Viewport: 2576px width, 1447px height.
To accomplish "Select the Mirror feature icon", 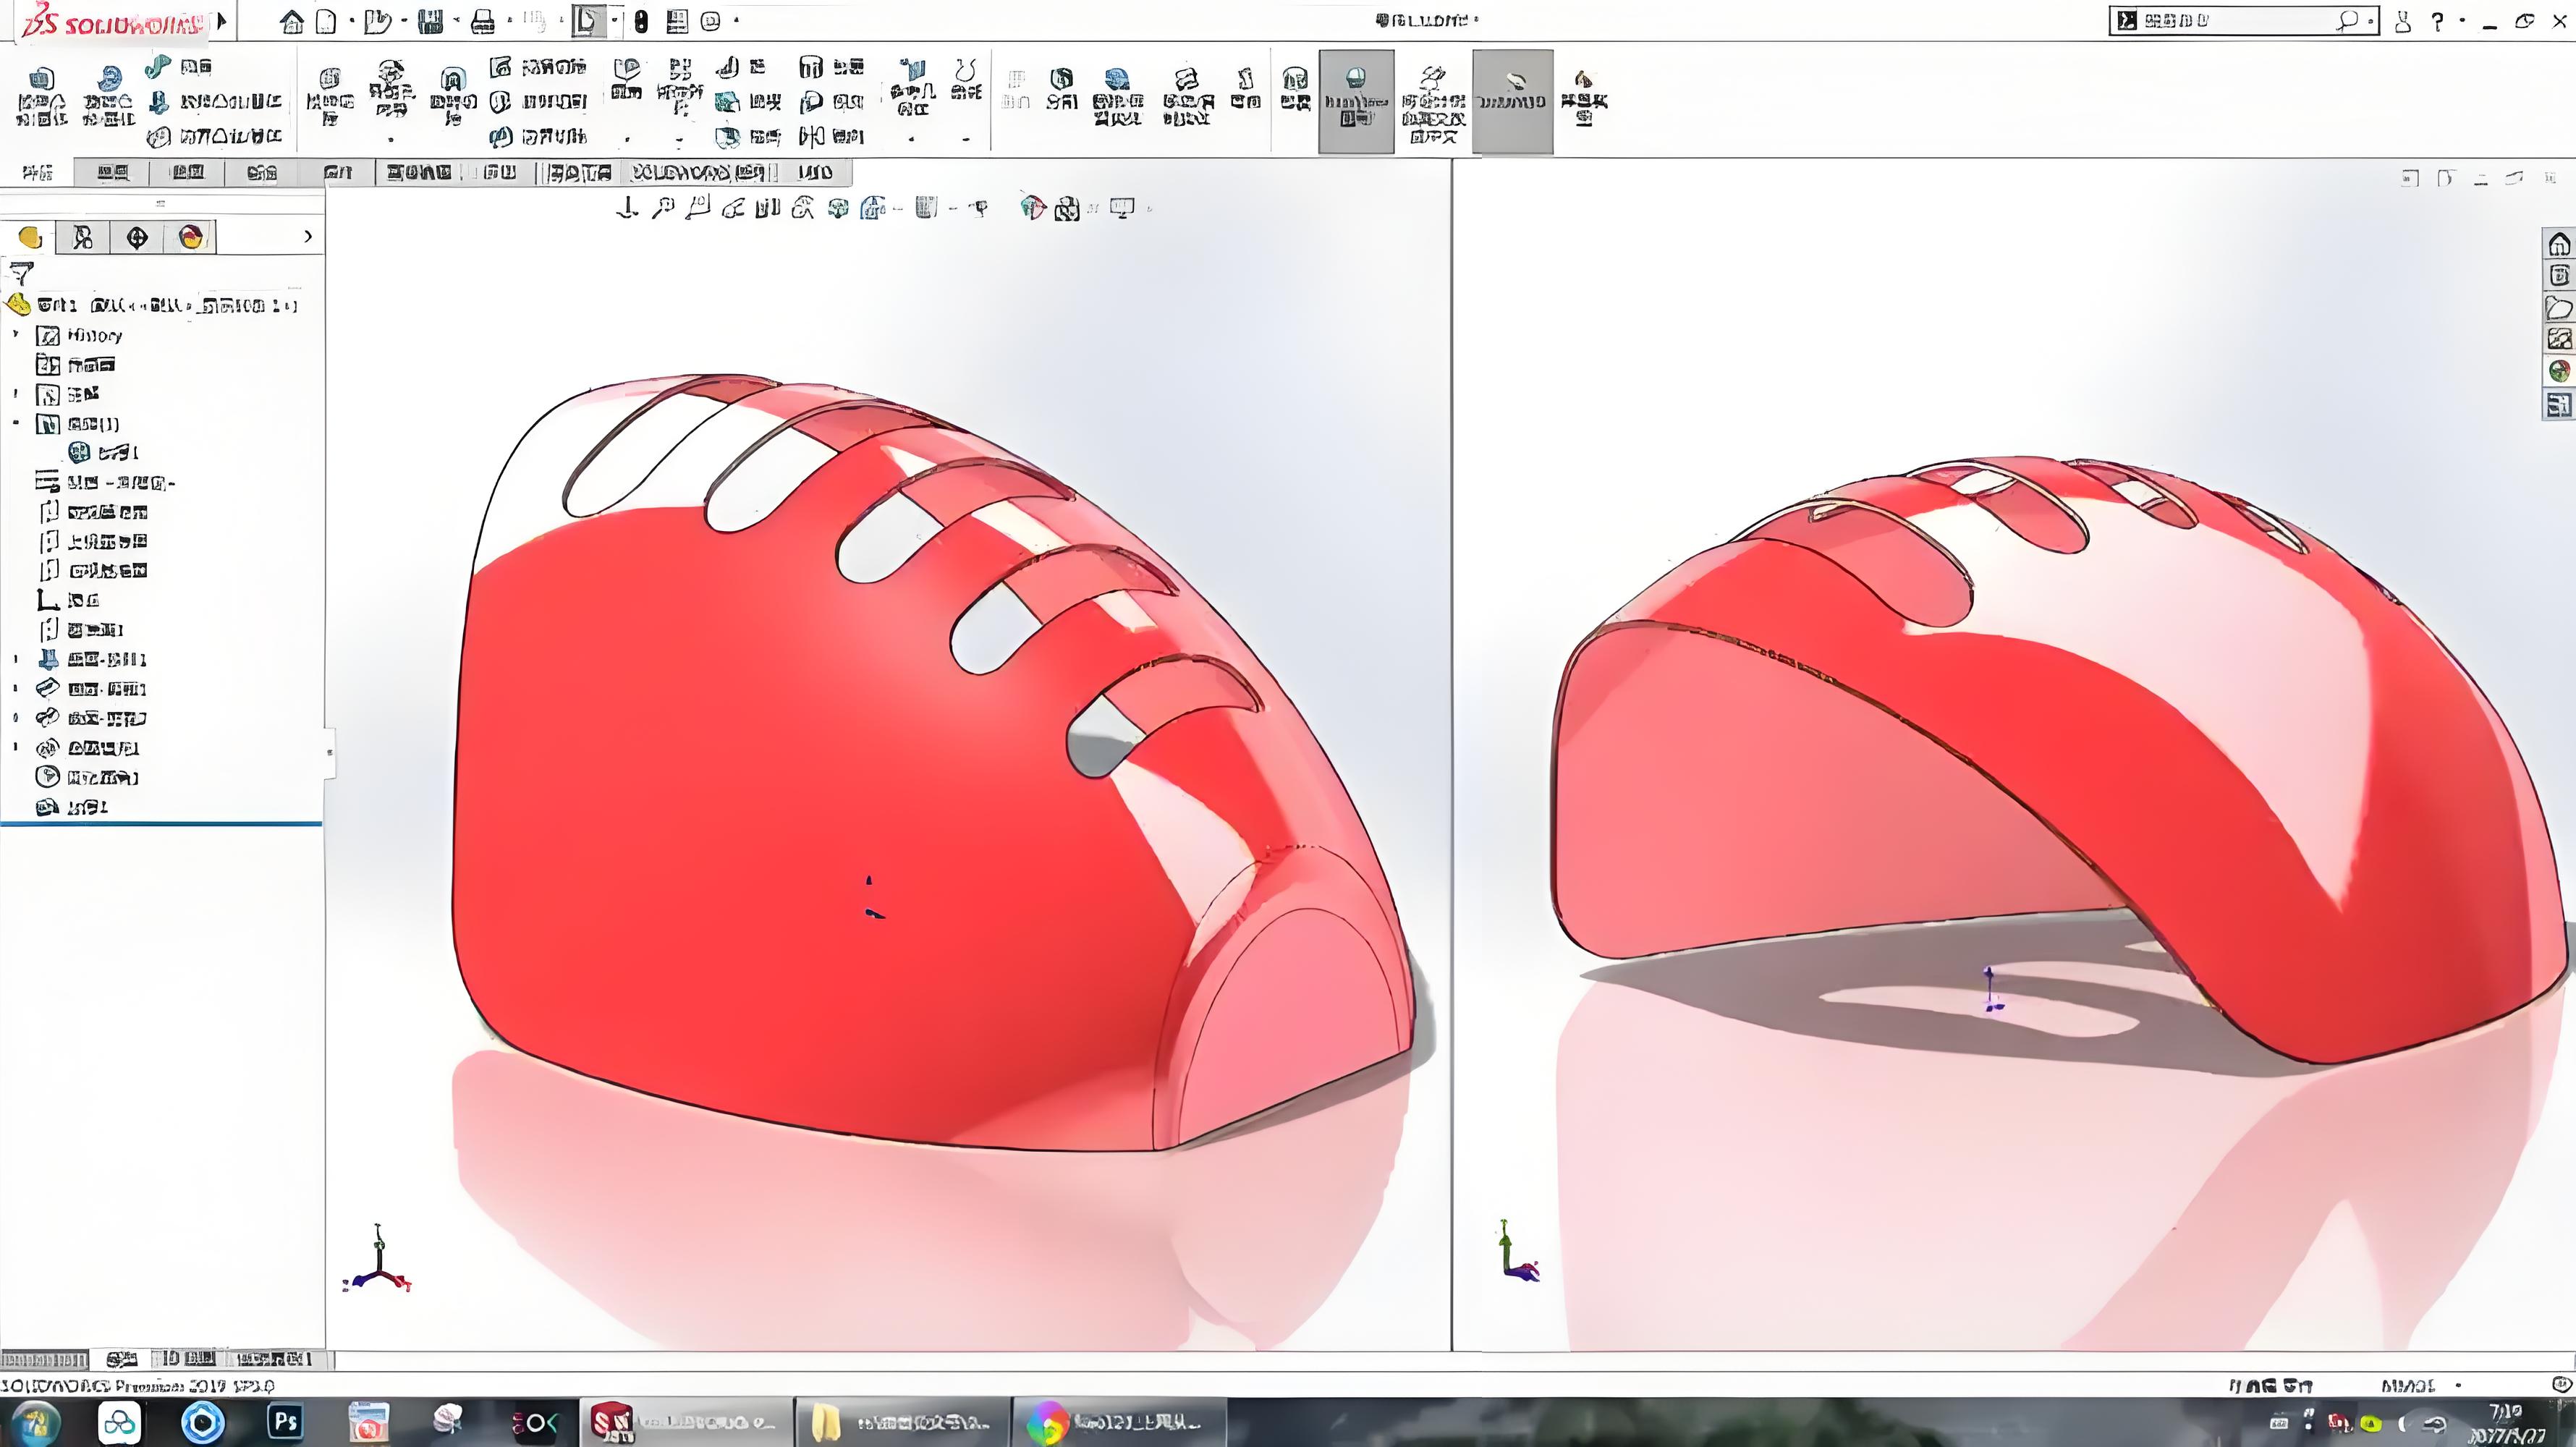I will coord(831,135).
